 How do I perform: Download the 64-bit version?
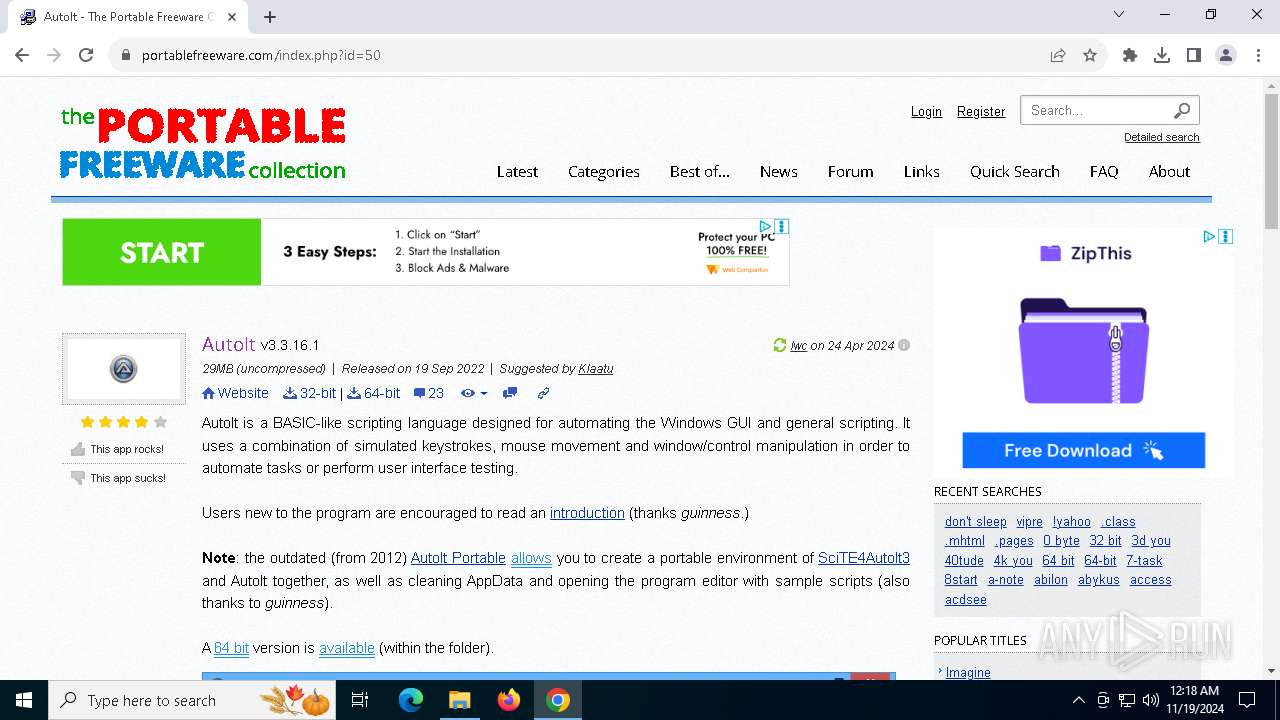(x=374, y=393)
